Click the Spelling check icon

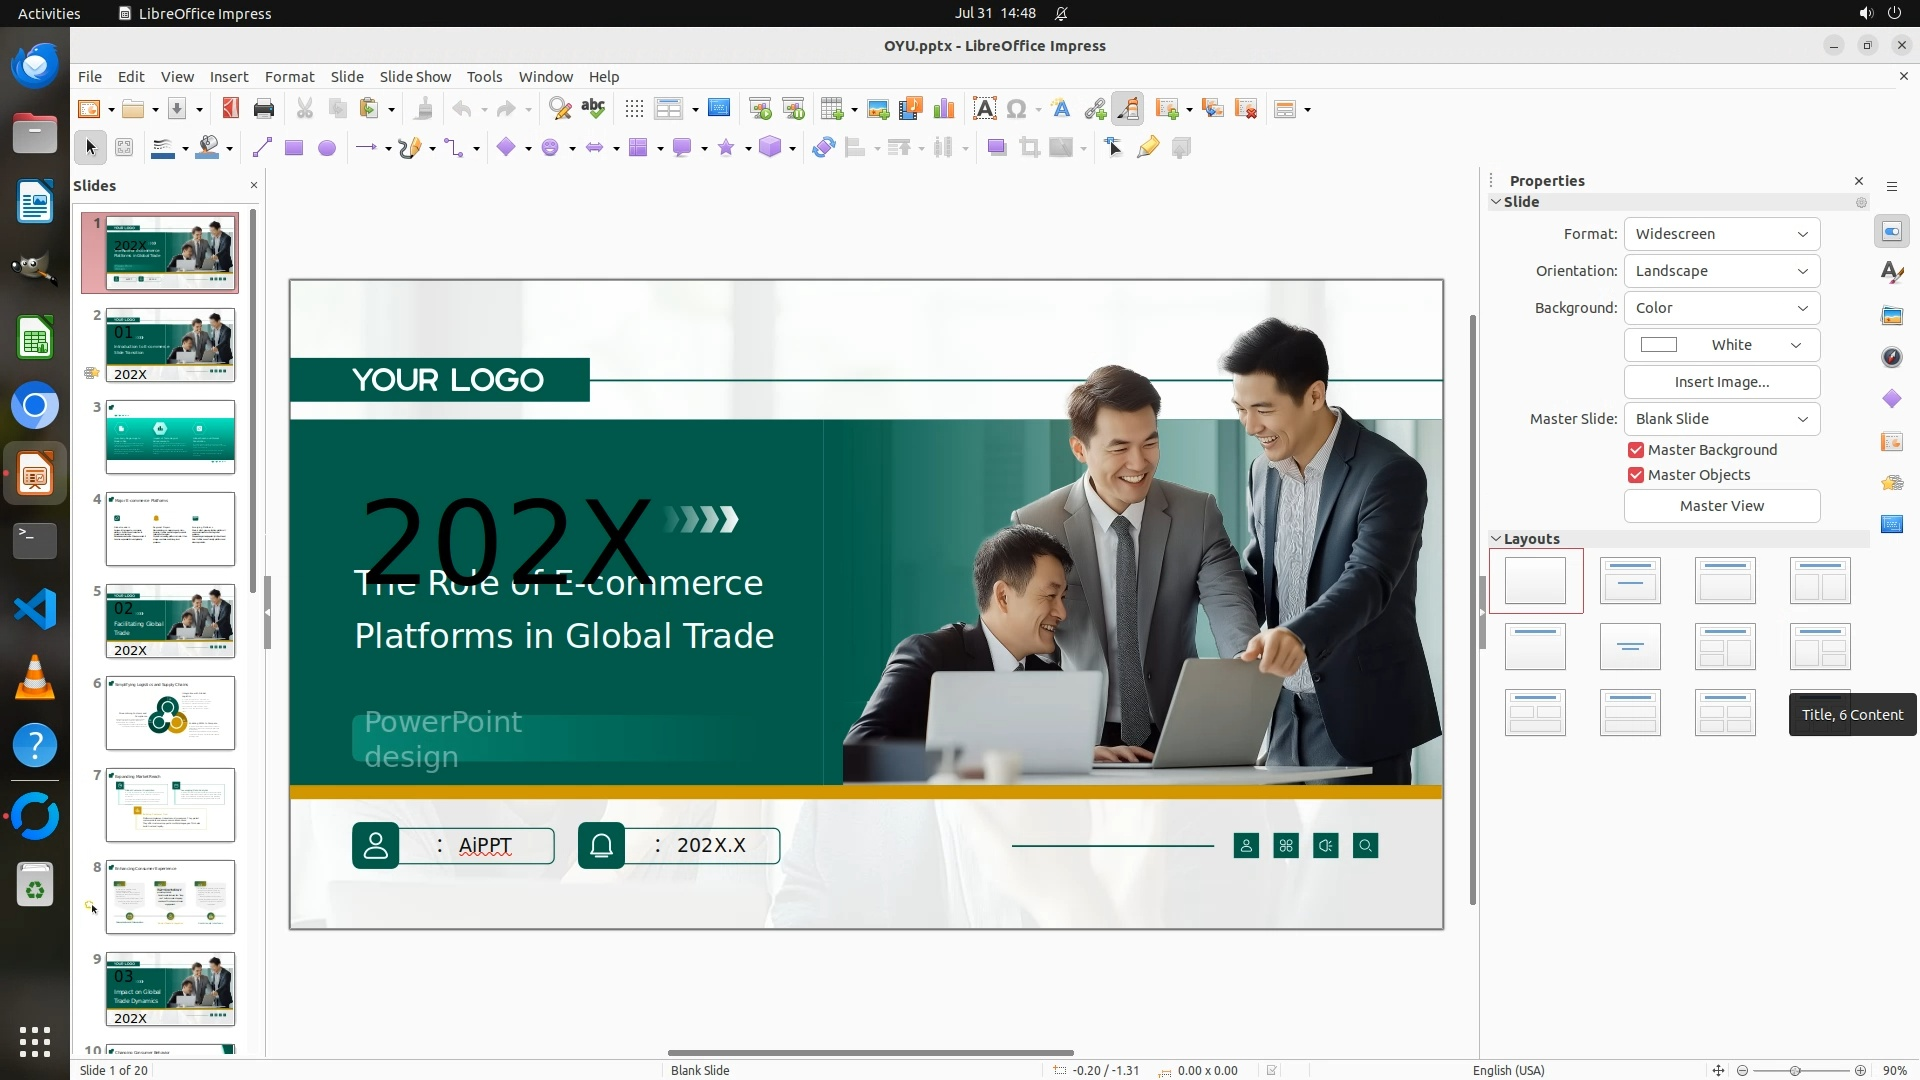593,109
